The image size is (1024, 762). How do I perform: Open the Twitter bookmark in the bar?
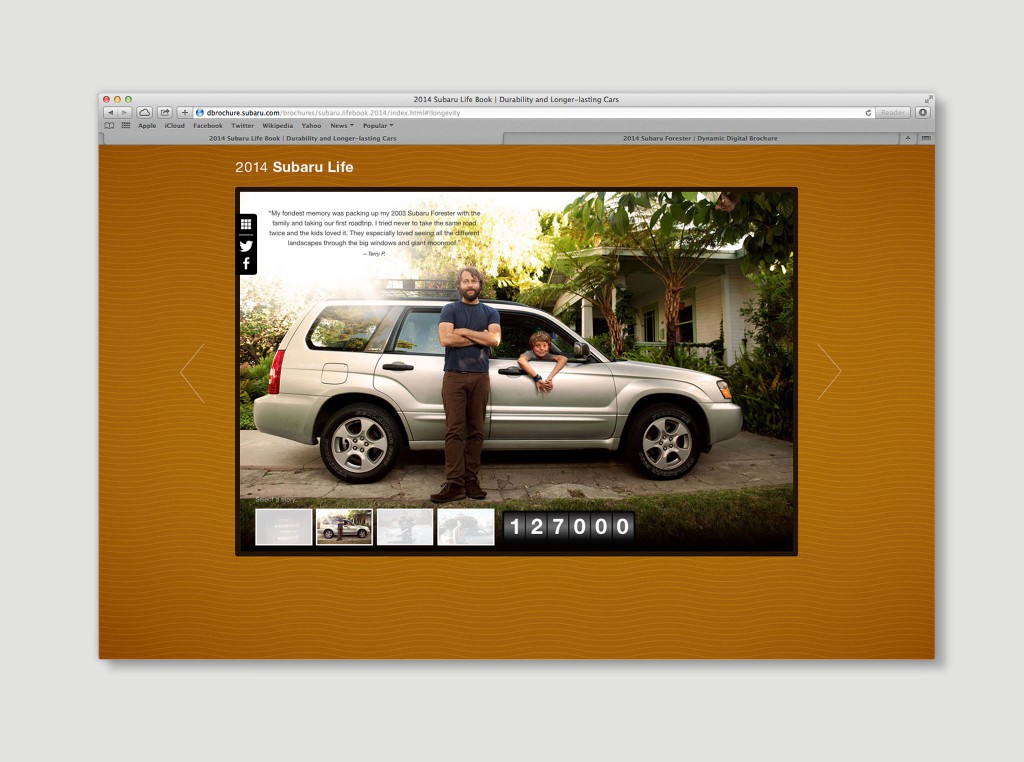[242, 125]
